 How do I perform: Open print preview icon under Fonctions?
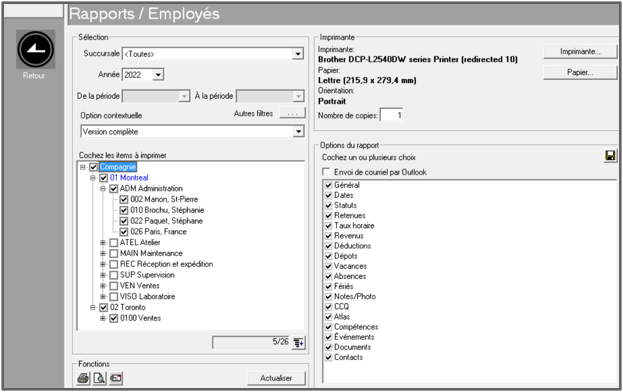(99, 378)
